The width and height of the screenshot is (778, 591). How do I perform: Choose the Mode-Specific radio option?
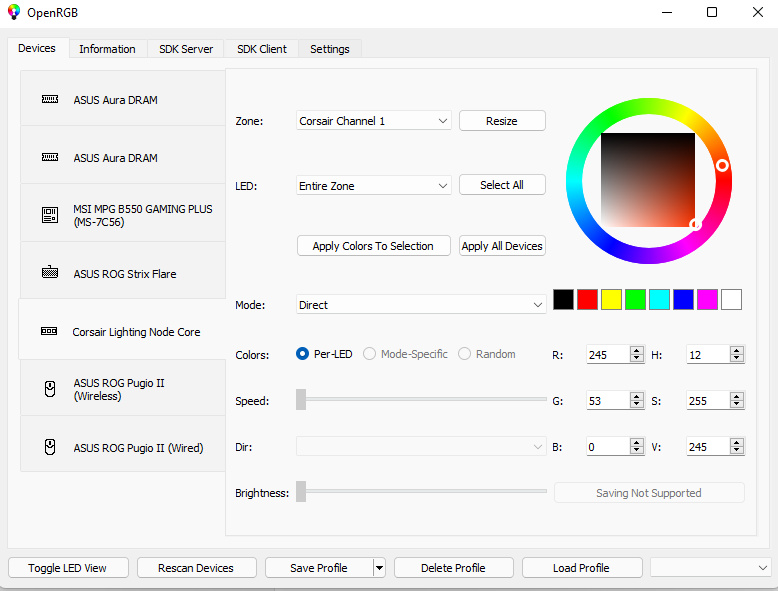tap(370, 354)
